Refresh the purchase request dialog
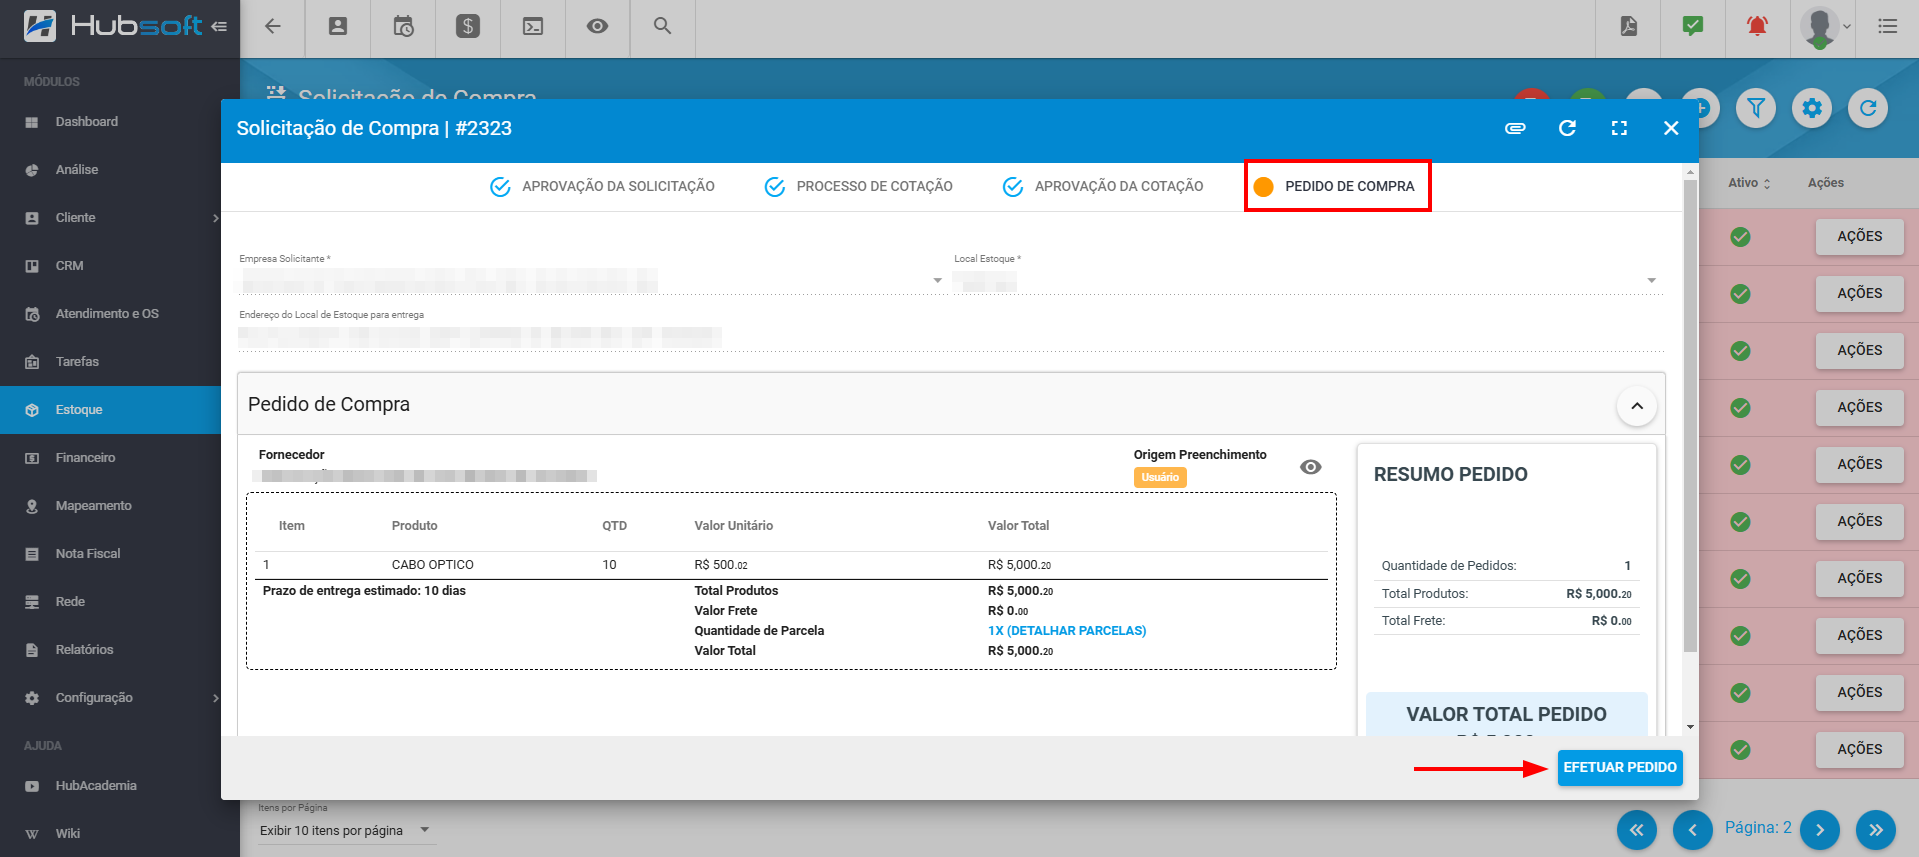Viewport: 1919px width, 857px height. [x=1567, y=128]
